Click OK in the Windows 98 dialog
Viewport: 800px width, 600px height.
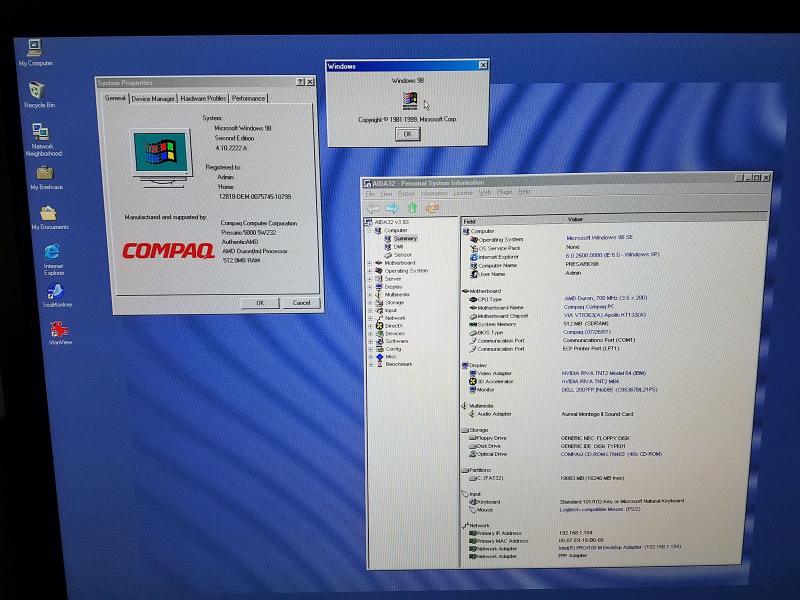[407, 134]
